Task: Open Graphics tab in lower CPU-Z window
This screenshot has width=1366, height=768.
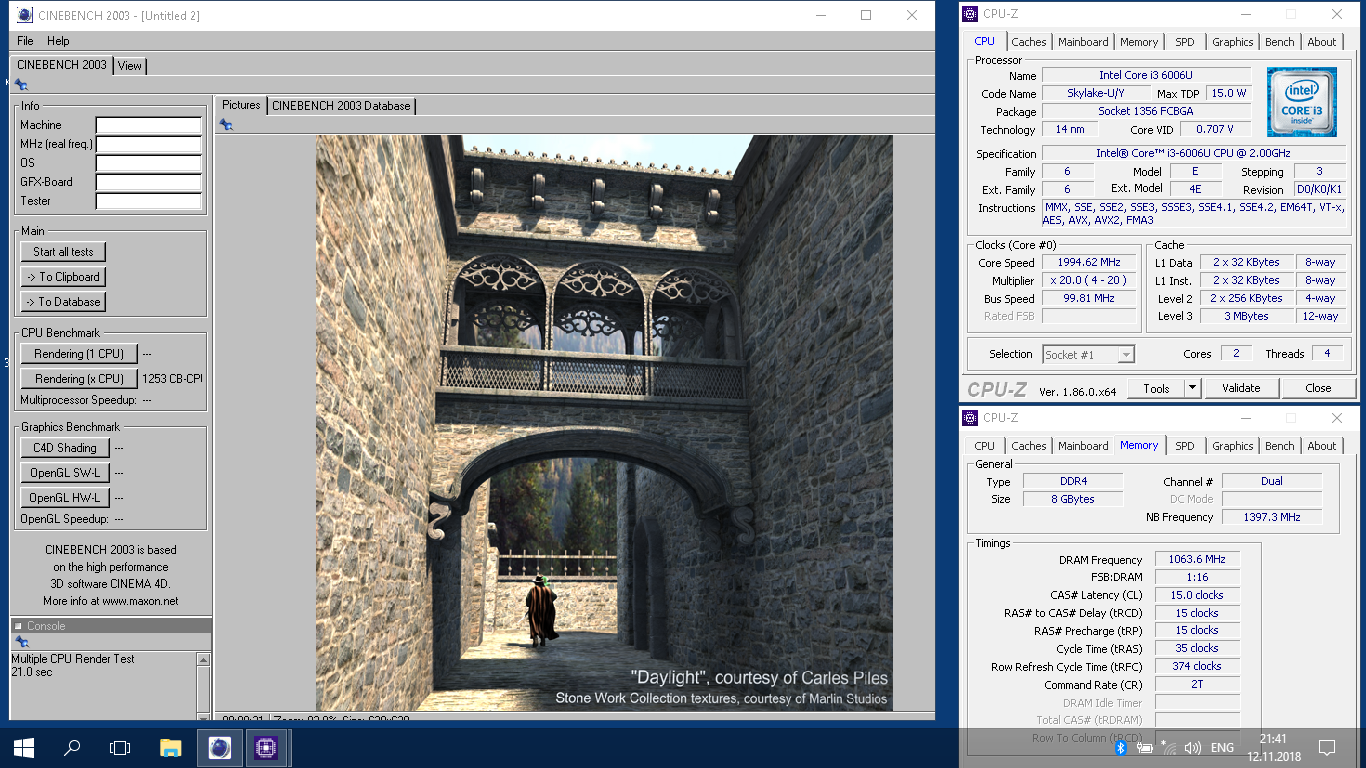Action: pyautogui.click(x=1232, y=446)
